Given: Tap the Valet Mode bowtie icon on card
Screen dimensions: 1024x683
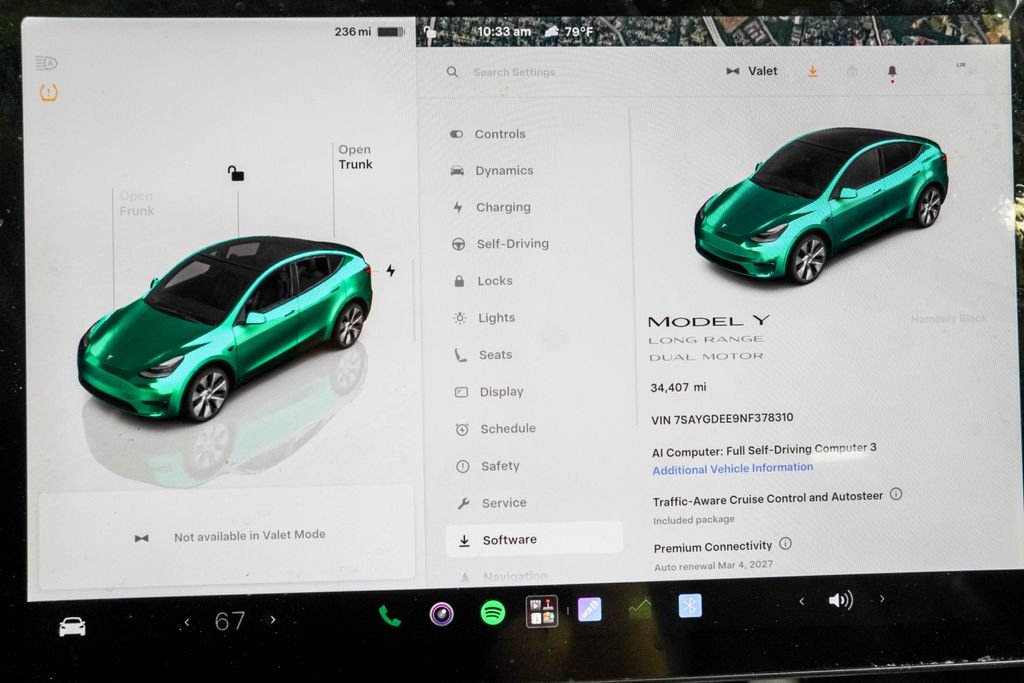Looking at the screenshot, I should tap(141, 538).
